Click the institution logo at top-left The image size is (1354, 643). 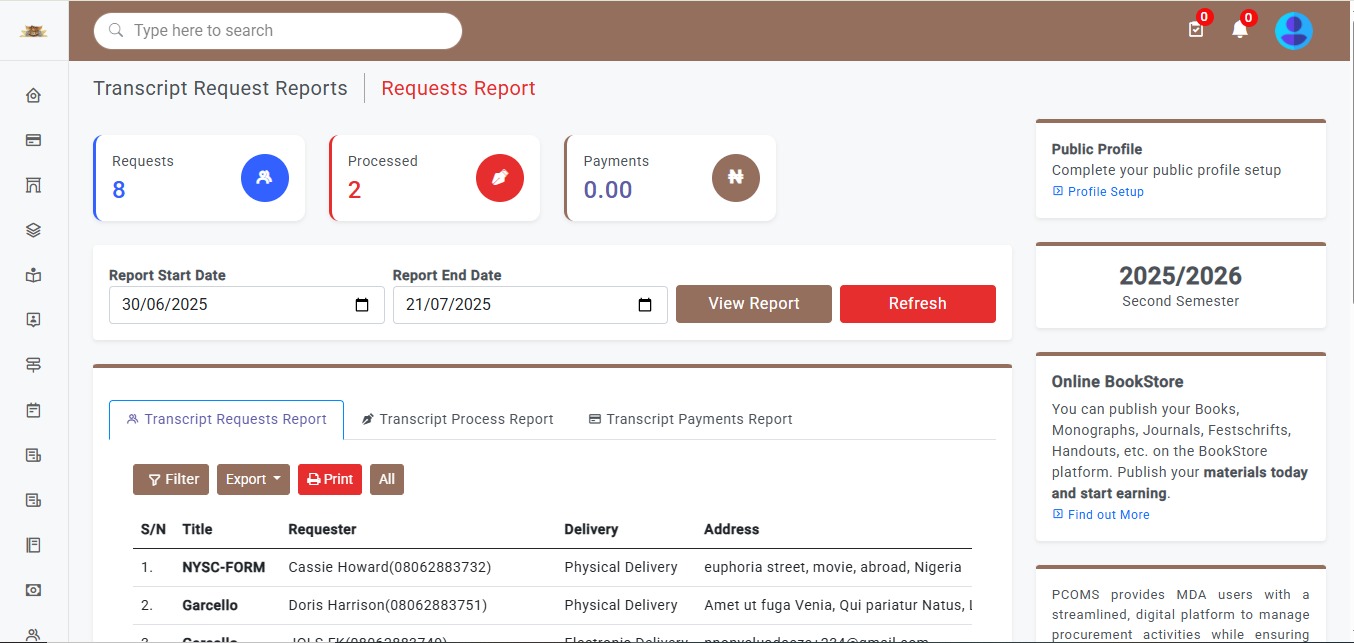click(x=34, y=31)
